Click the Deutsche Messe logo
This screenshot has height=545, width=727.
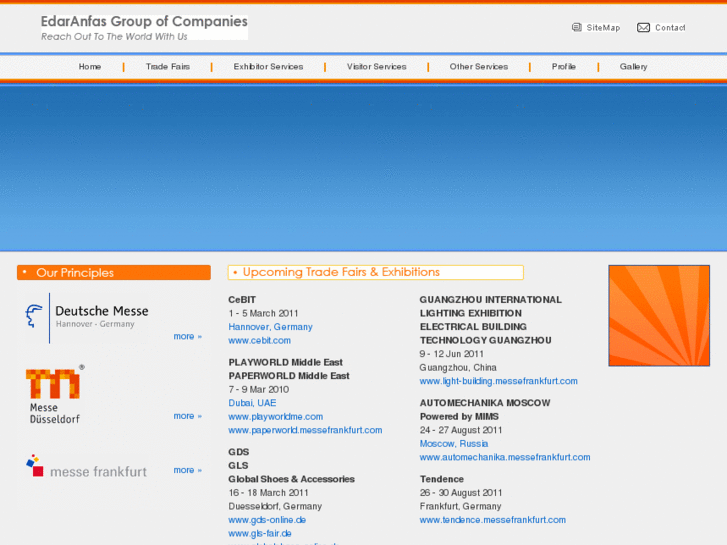pyautogui.click(x=87, y=317)
